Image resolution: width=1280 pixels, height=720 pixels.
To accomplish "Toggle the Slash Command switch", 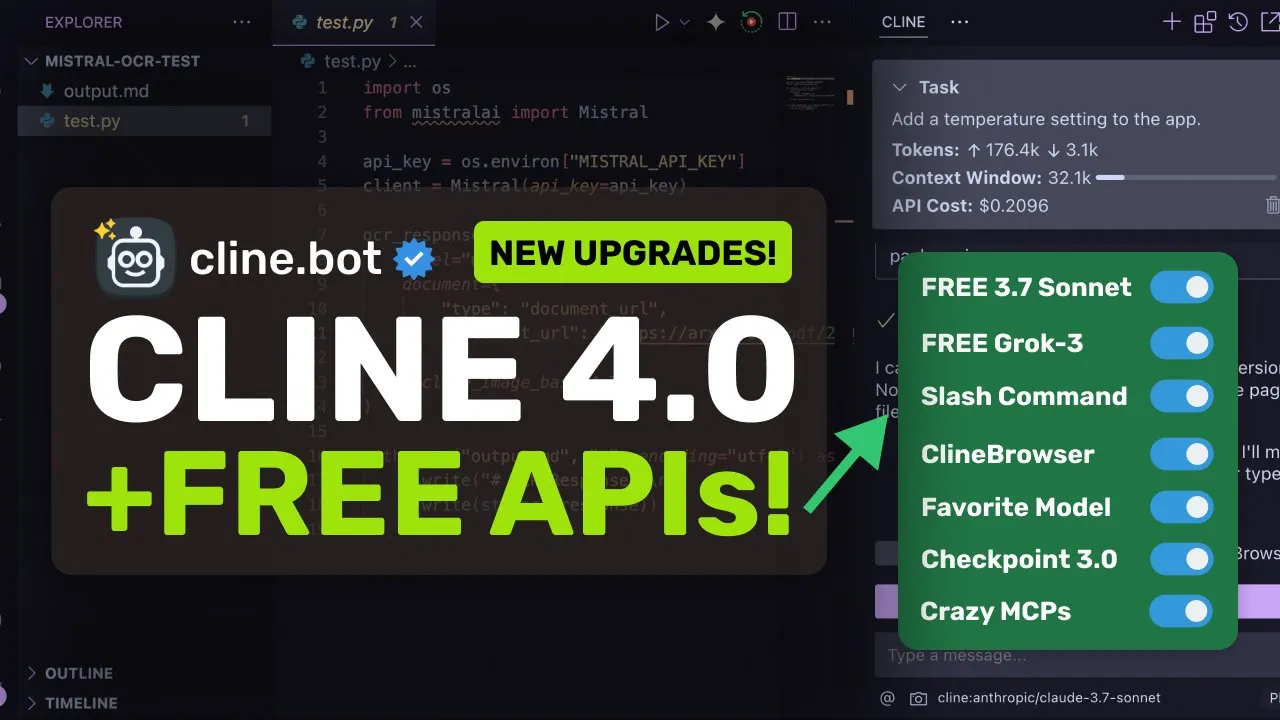I will 1182,396.
